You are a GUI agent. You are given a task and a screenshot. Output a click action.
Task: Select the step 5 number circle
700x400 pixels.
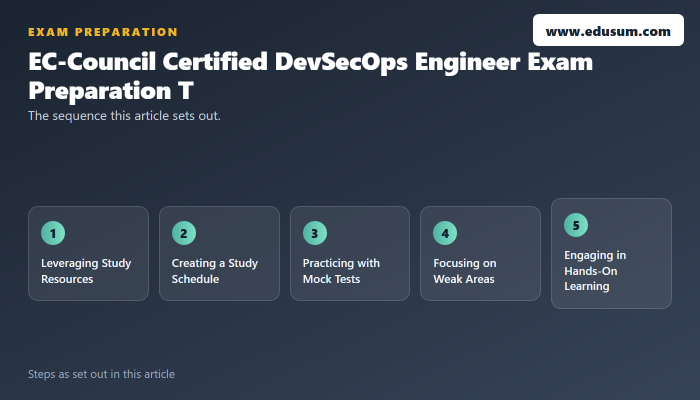576,225
